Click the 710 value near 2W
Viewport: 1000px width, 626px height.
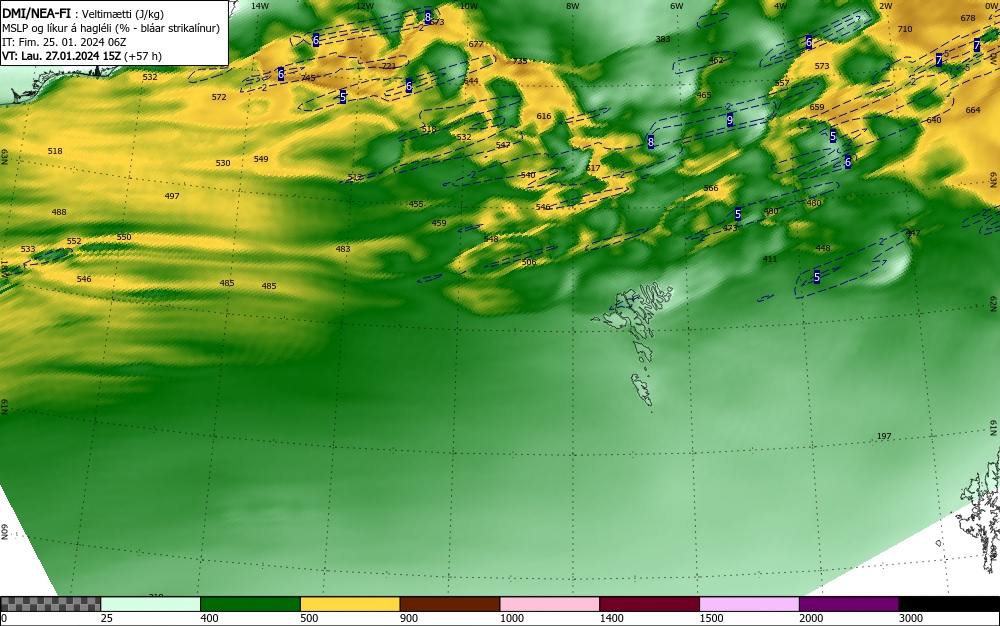(x=905, y=29)
